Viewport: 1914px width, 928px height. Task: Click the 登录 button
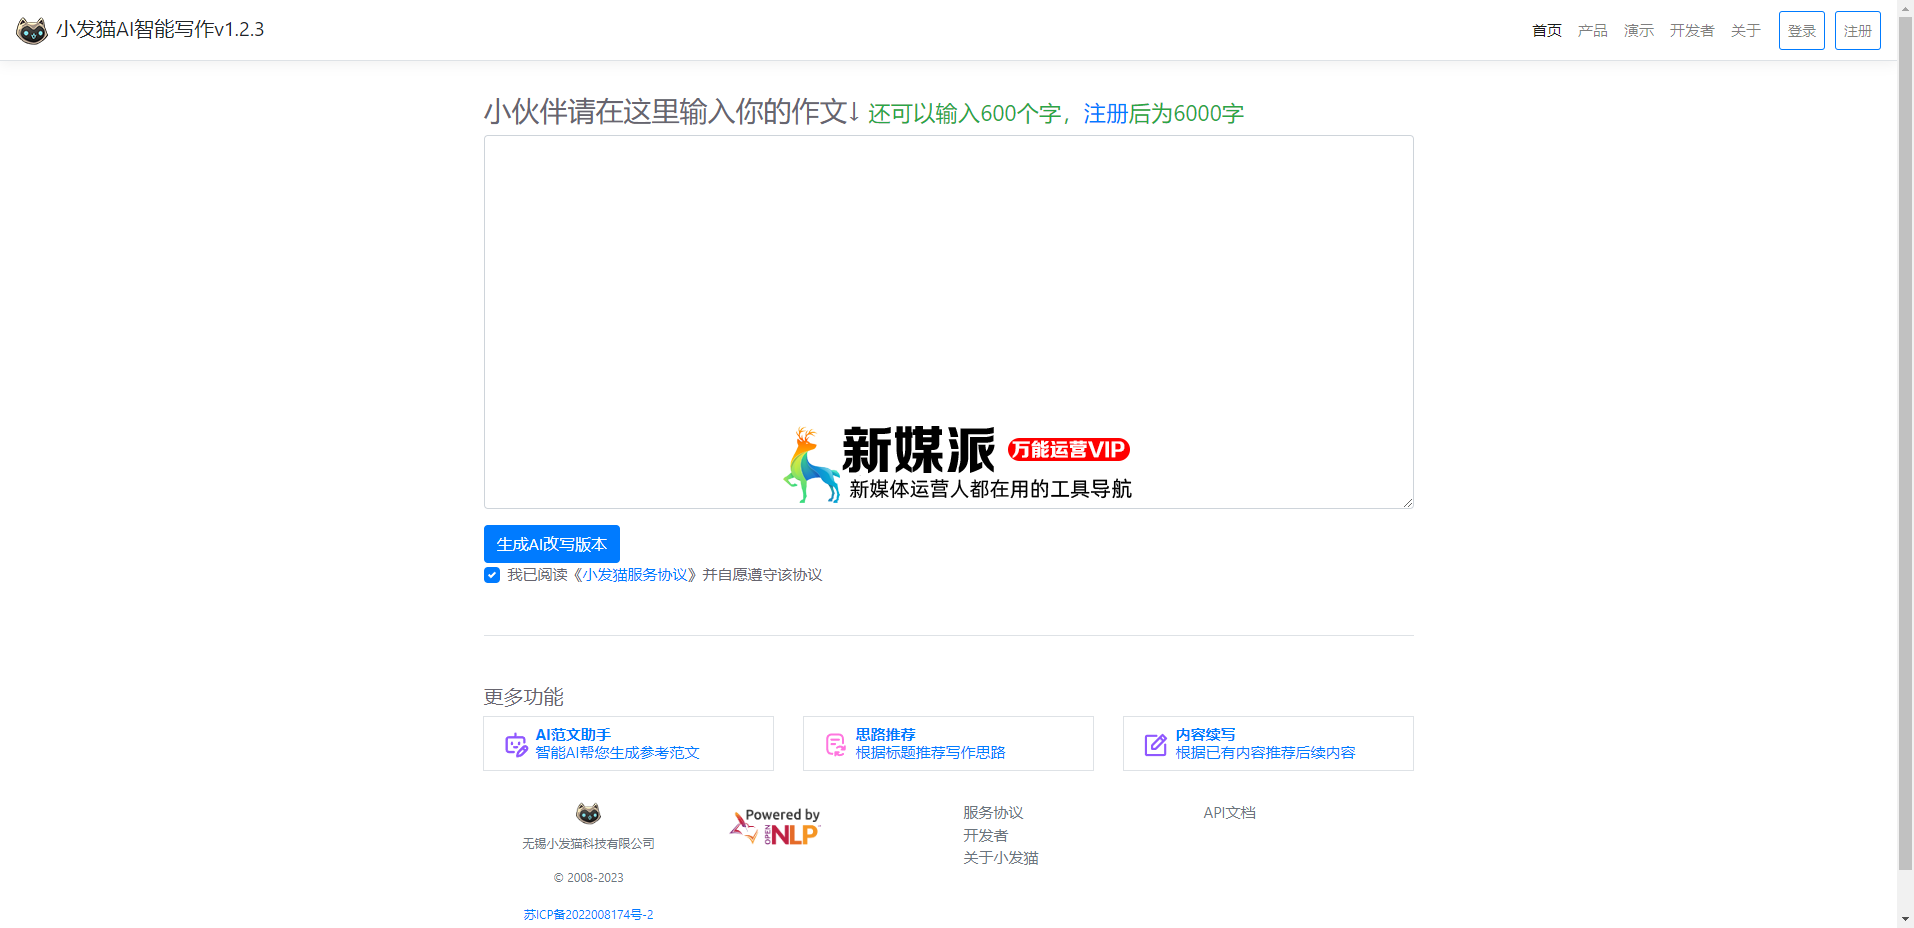pos(1802,31)
